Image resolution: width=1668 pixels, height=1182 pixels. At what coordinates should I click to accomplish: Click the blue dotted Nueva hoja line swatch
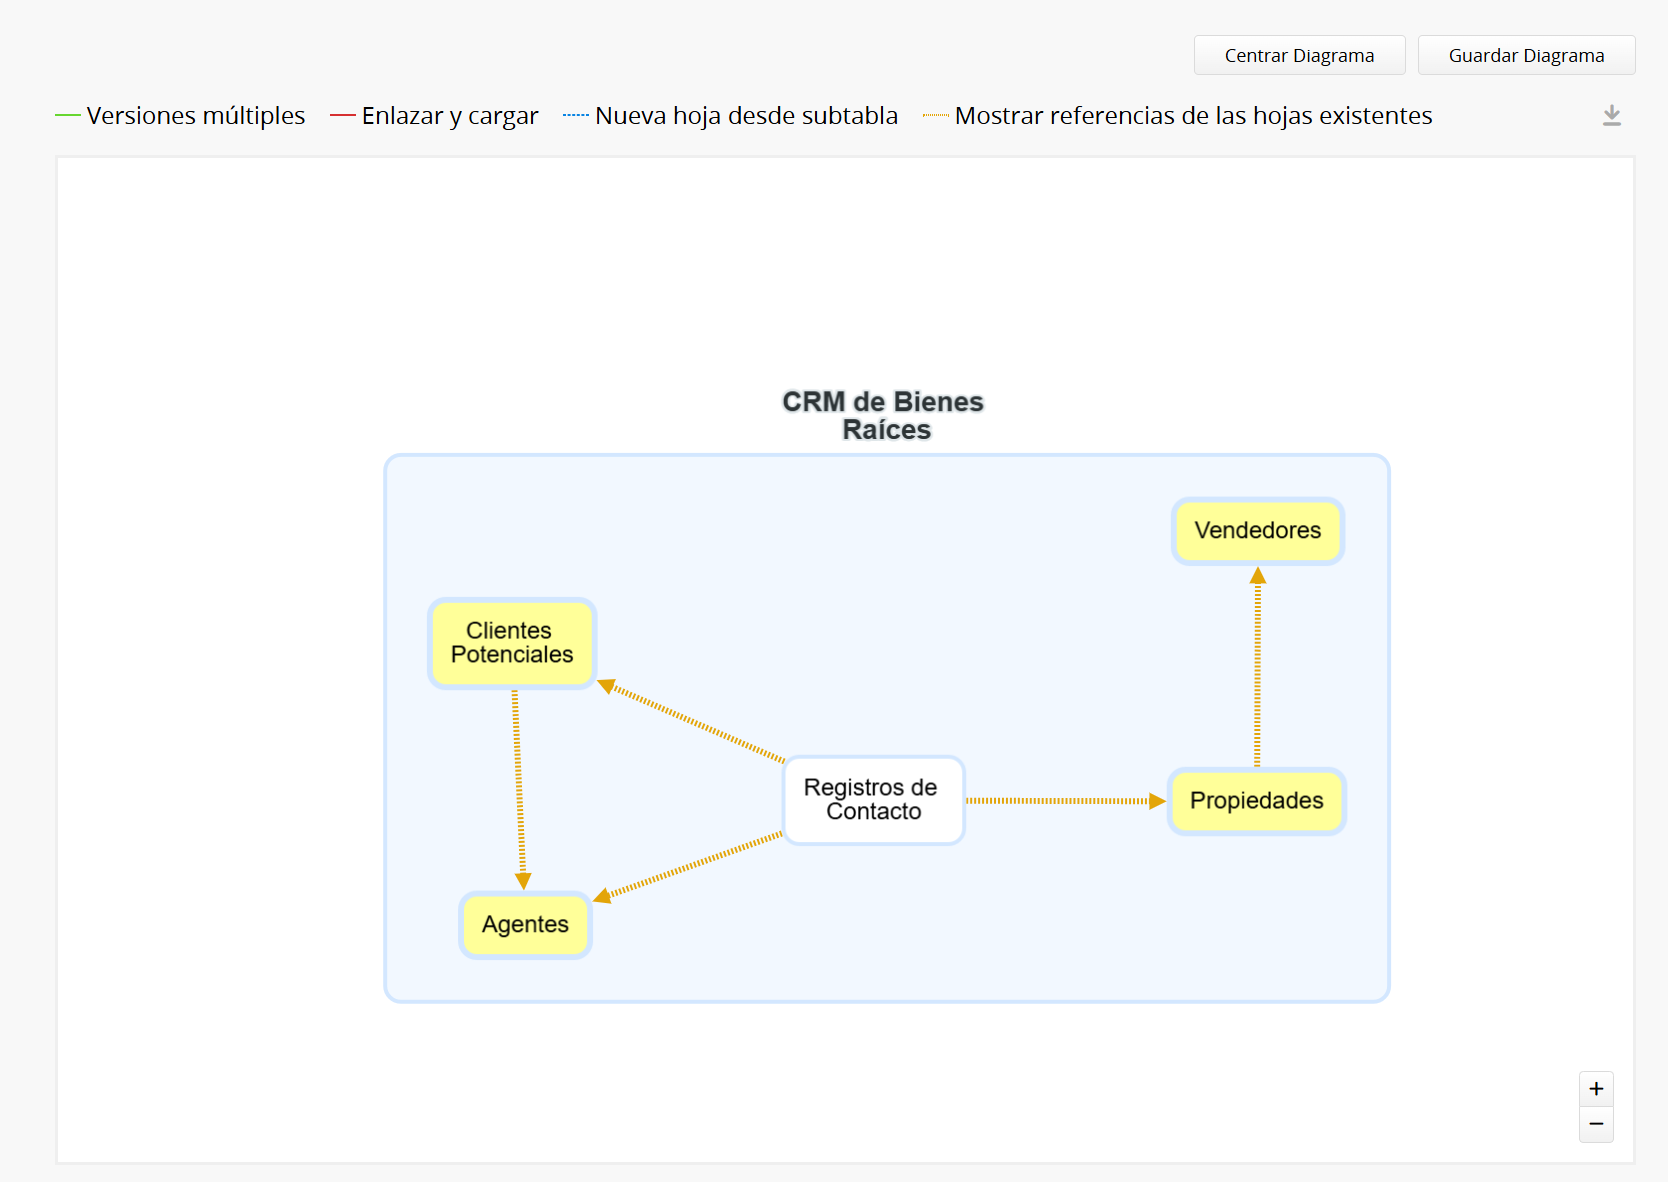pyautogui.click(x=576, y=116)
